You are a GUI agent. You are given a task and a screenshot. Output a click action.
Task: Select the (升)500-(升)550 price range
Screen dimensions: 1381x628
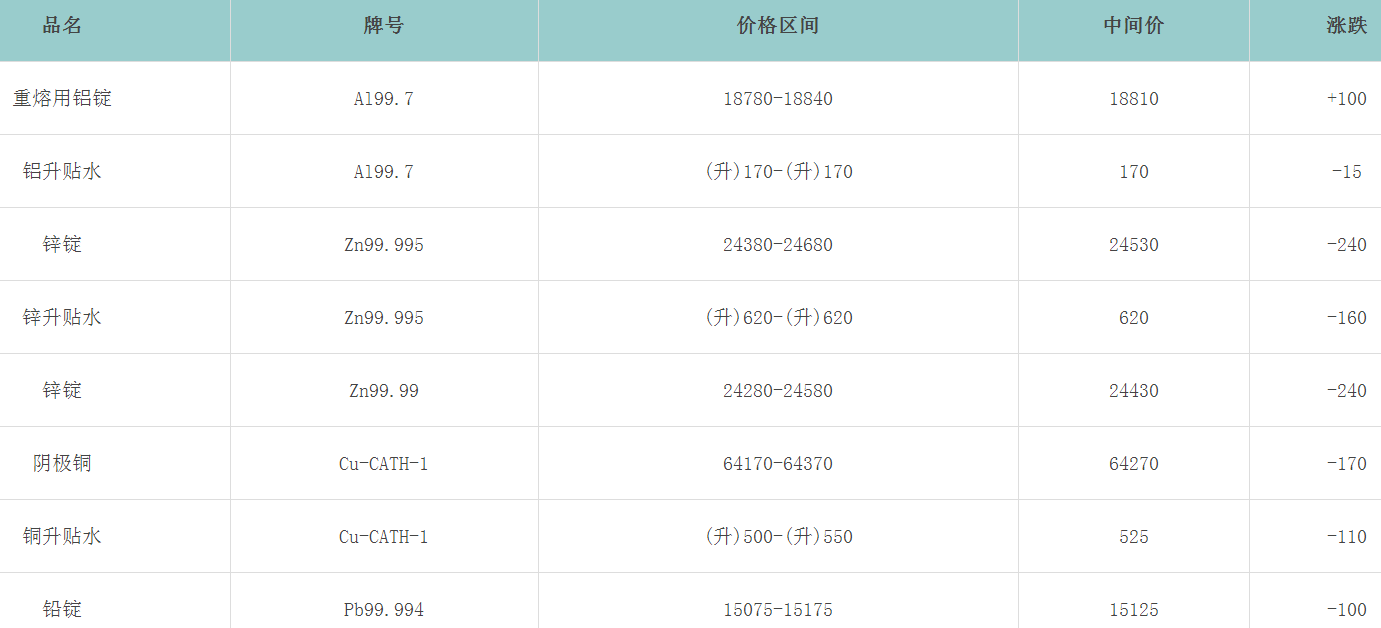778,537
